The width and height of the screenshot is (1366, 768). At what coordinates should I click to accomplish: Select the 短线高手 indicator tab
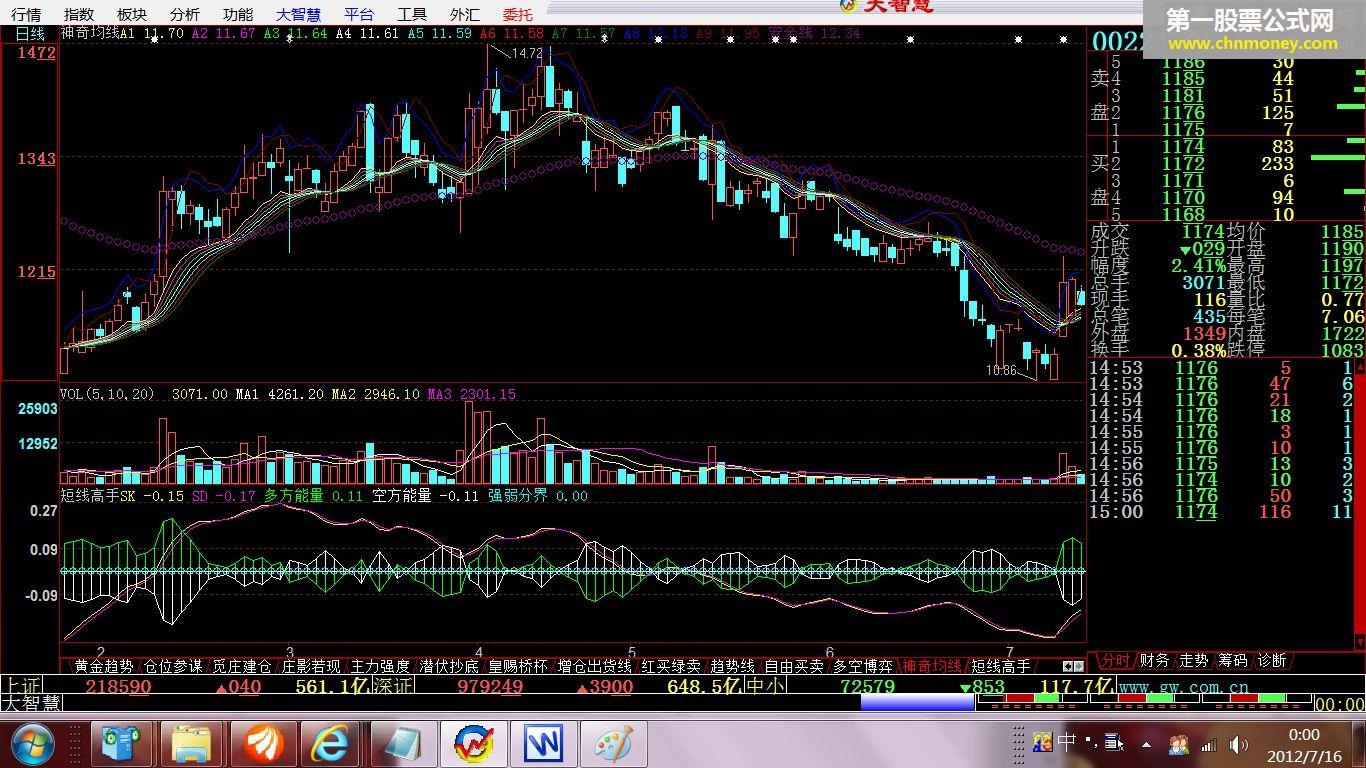tap(1001, 666)
